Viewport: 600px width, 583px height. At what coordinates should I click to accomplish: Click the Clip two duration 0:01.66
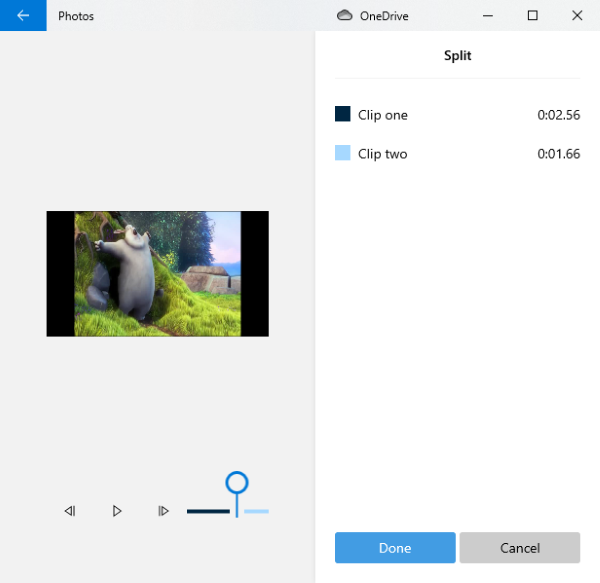[x=559, y=154]
